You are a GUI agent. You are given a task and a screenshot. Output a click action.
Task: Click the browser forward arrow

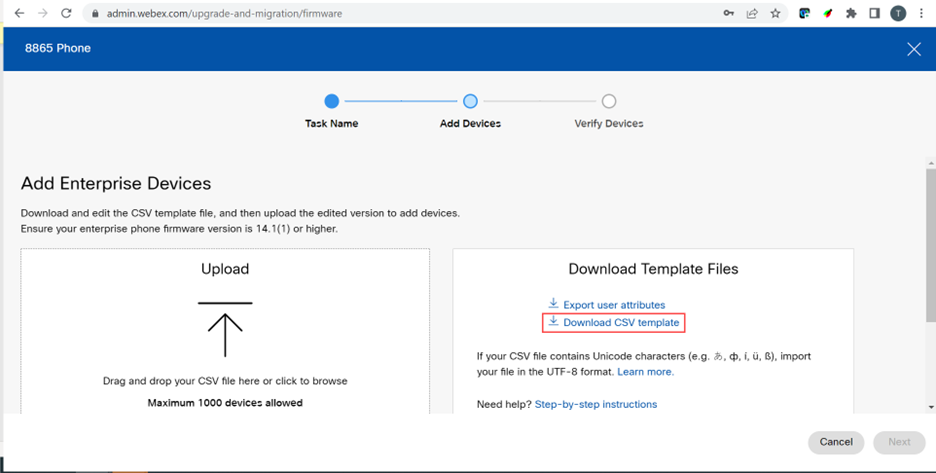pyautogui.click(x=42, y=13)
